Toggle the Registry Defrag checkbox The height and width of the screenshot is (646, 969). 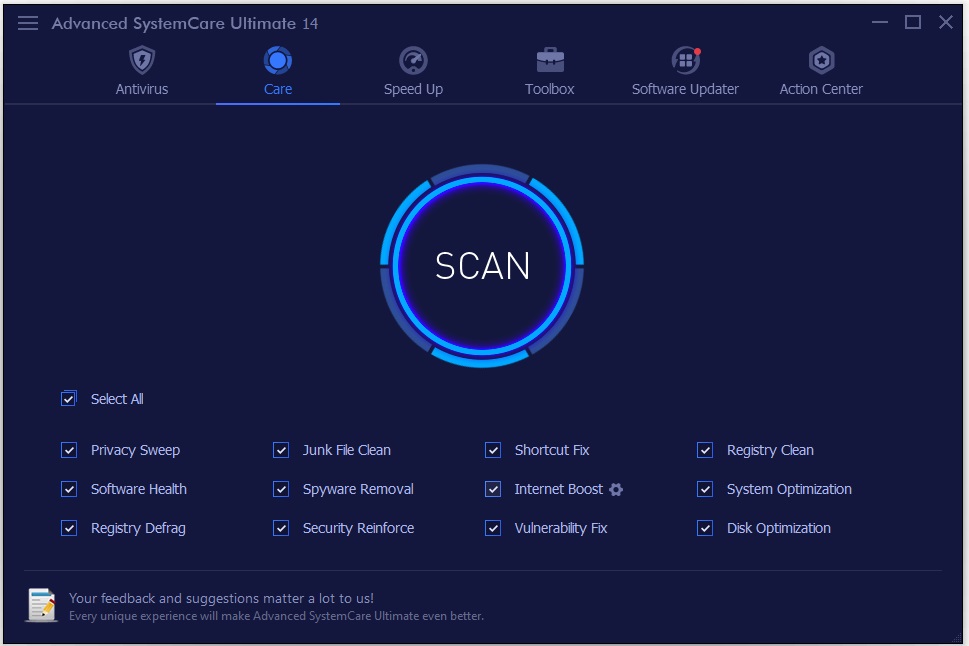(x=69, y=528)
